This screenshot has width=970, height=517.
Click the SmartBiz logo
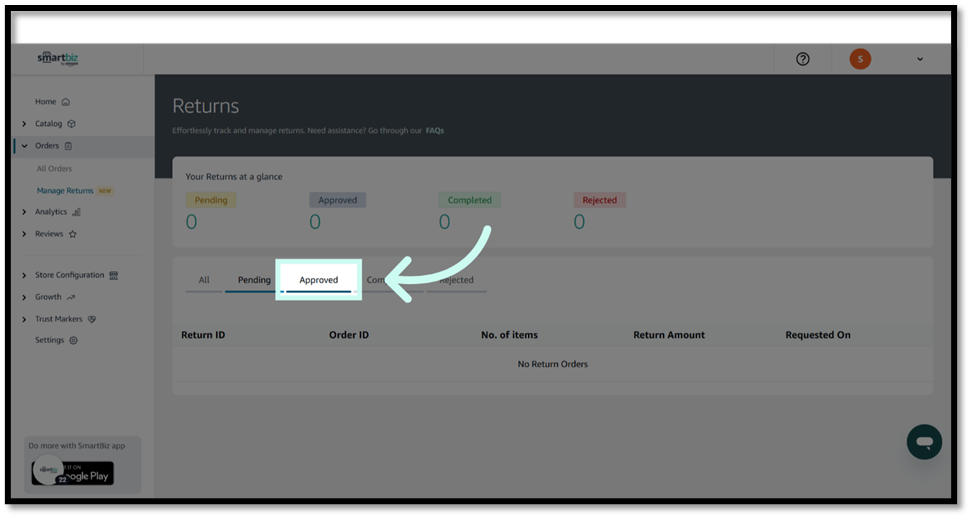tap(58, 58)
